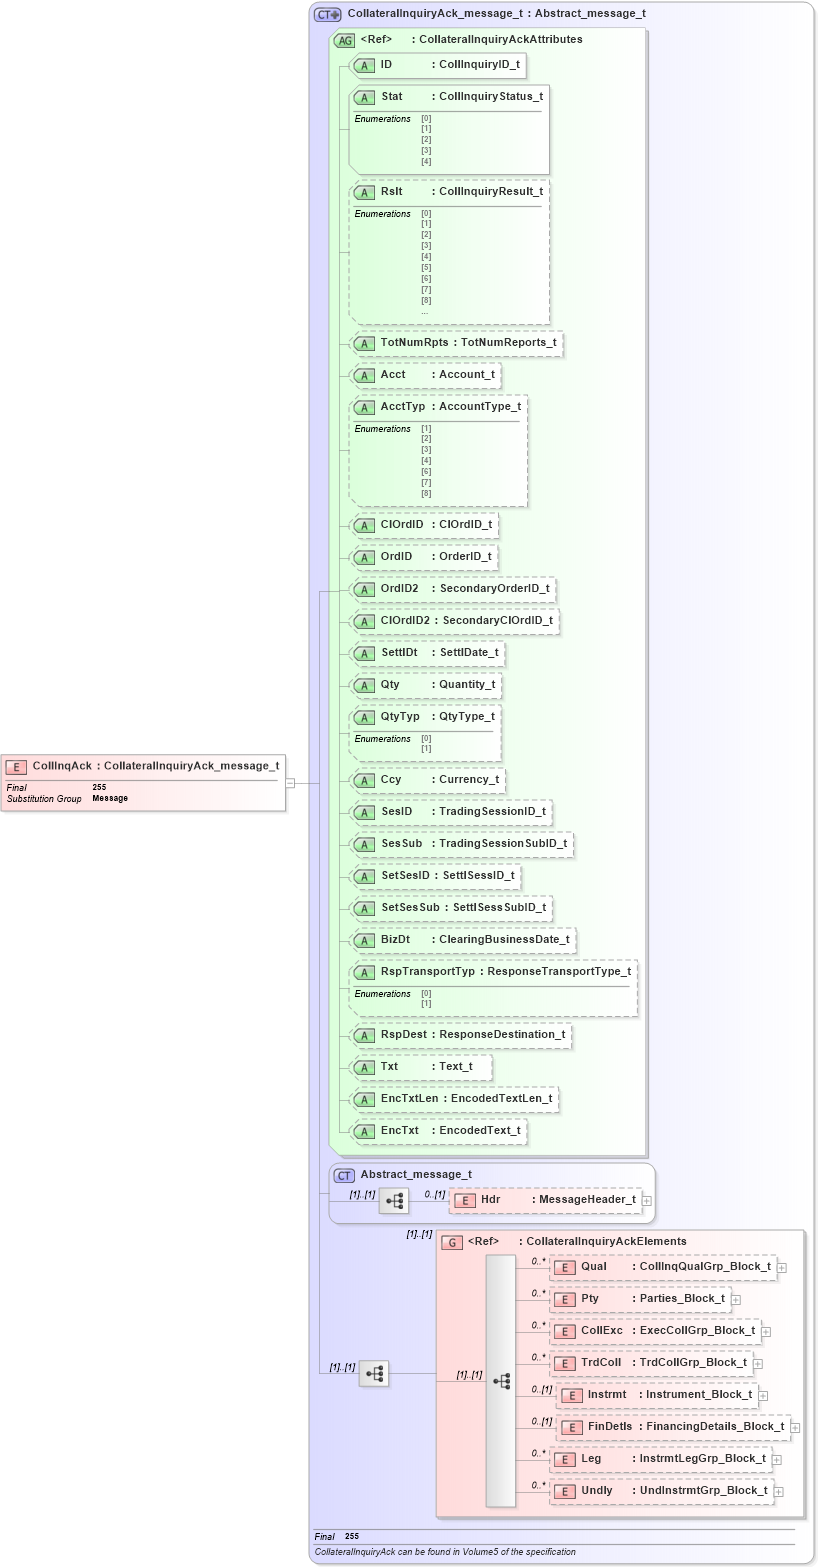Select the G icon of CollateralInquiryAckElements
The height and width of the screenshot is (1567, 819).
point(452,1241)
